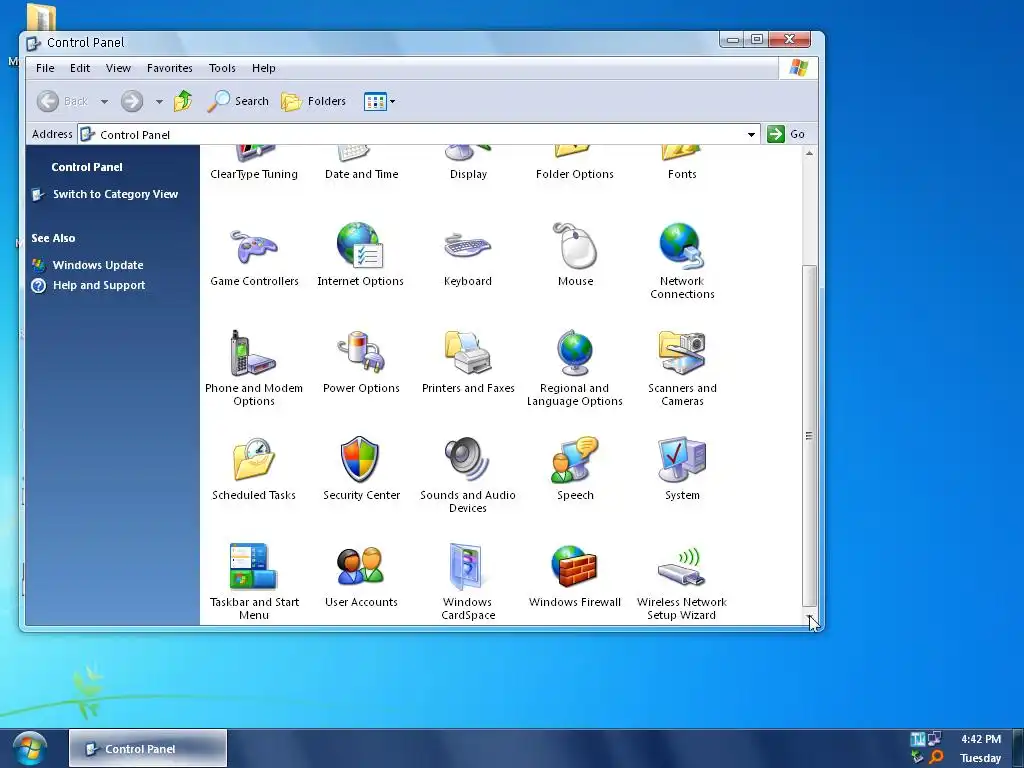Open Help and Support link
Screen dimensions: 1024x768
pyautogui.click(x=99, y=285)
